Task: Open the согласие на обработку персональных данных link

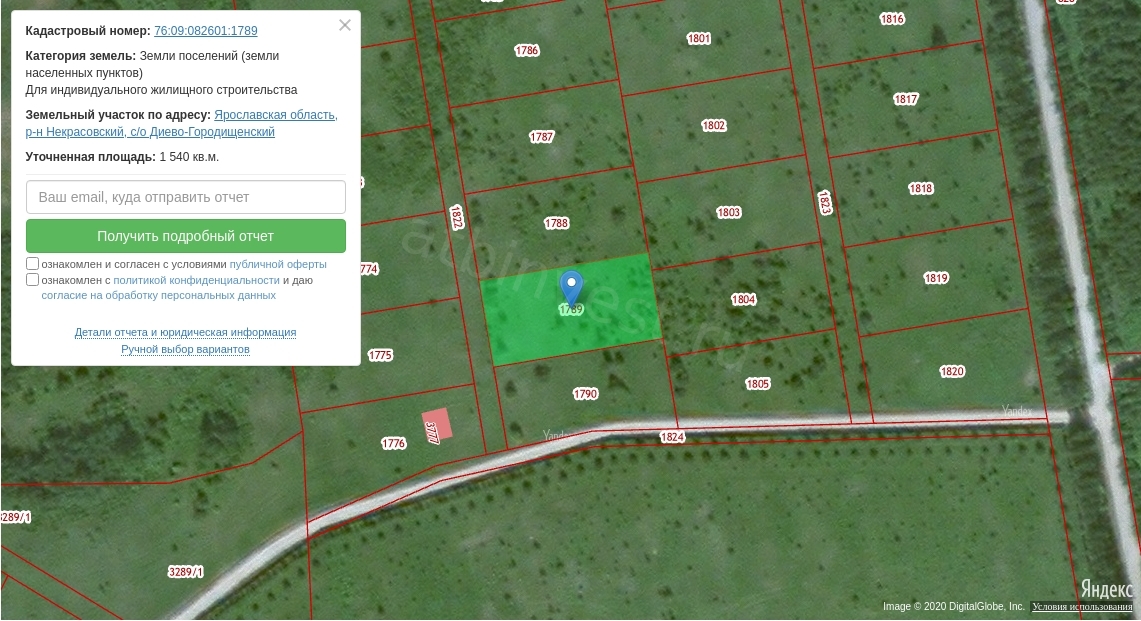Action: coord(158,296)
